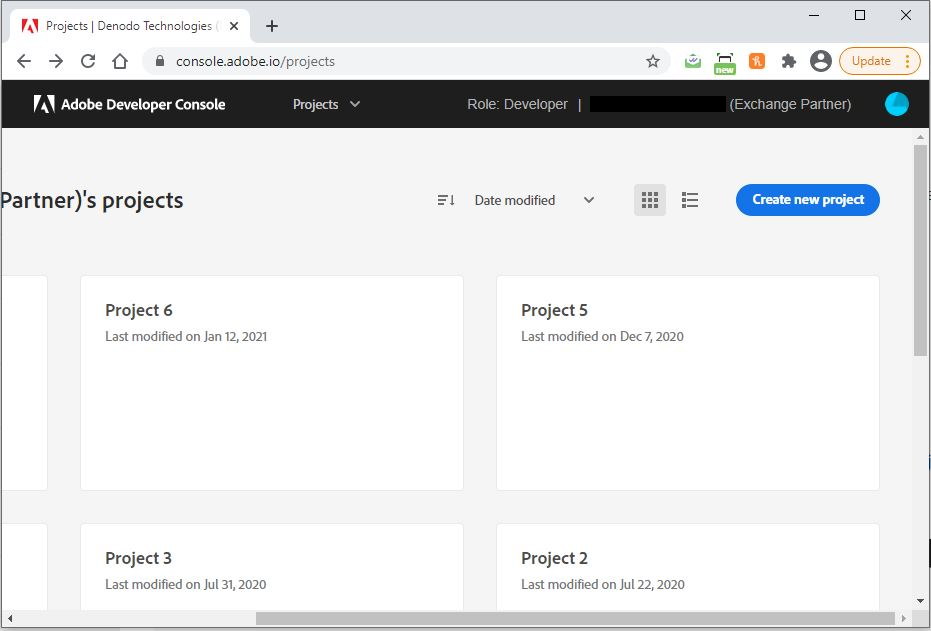This screenshot has width=931, height=631.
Task: Click 'Last modified on Jul 31, 2020'
Action: (185, 585)
